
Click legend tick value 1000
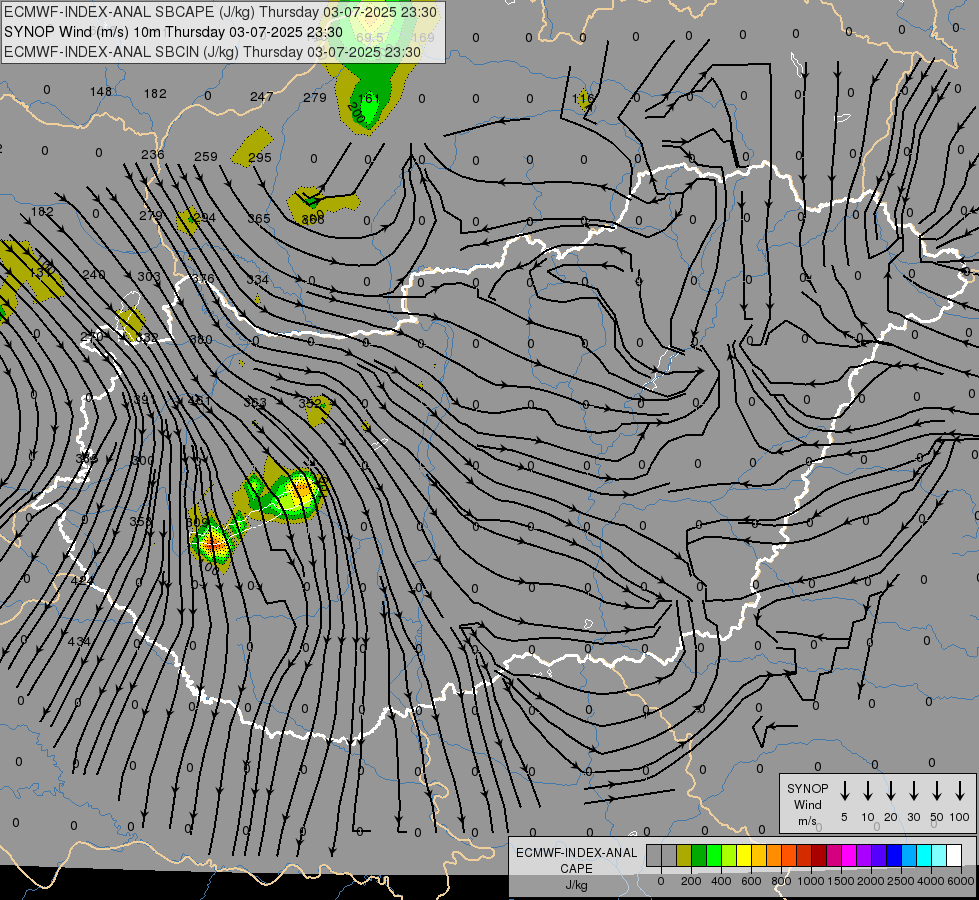810,881
